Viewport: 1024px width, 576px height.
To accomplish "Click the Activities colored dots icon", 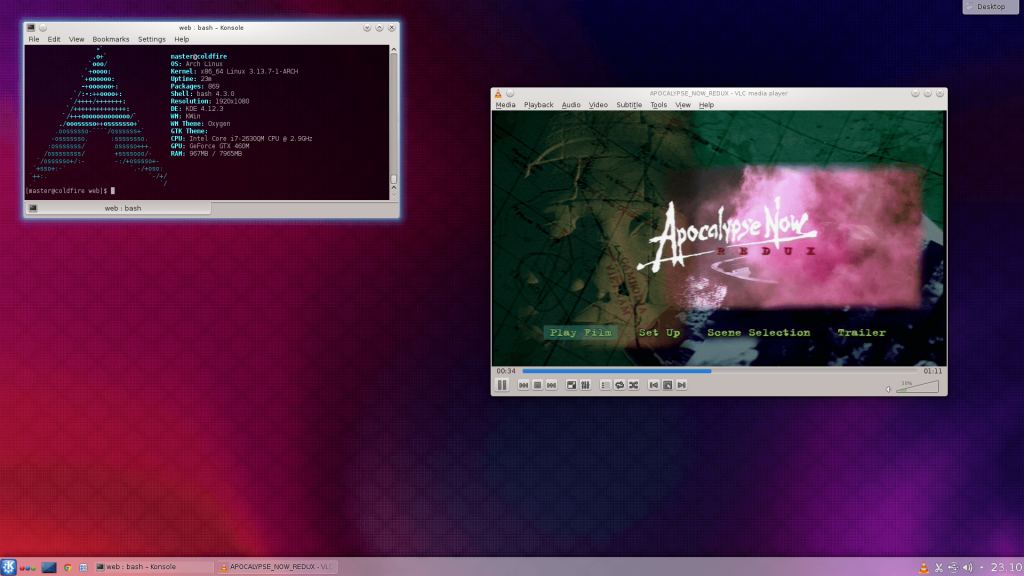I will (27, 568).
